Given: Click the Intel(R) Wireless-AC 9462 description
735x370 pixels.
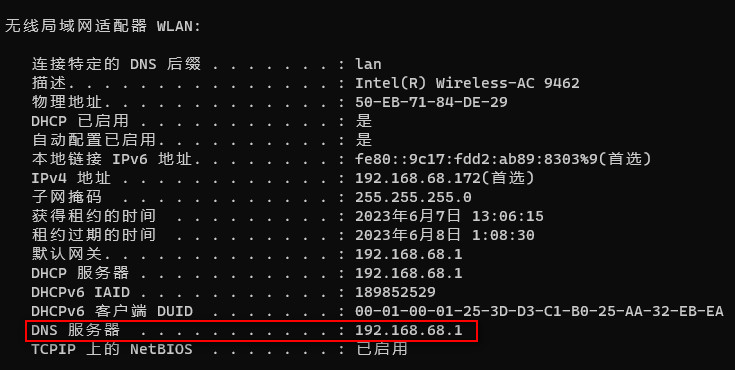Looking at the screenshot, I should (467, 83).
